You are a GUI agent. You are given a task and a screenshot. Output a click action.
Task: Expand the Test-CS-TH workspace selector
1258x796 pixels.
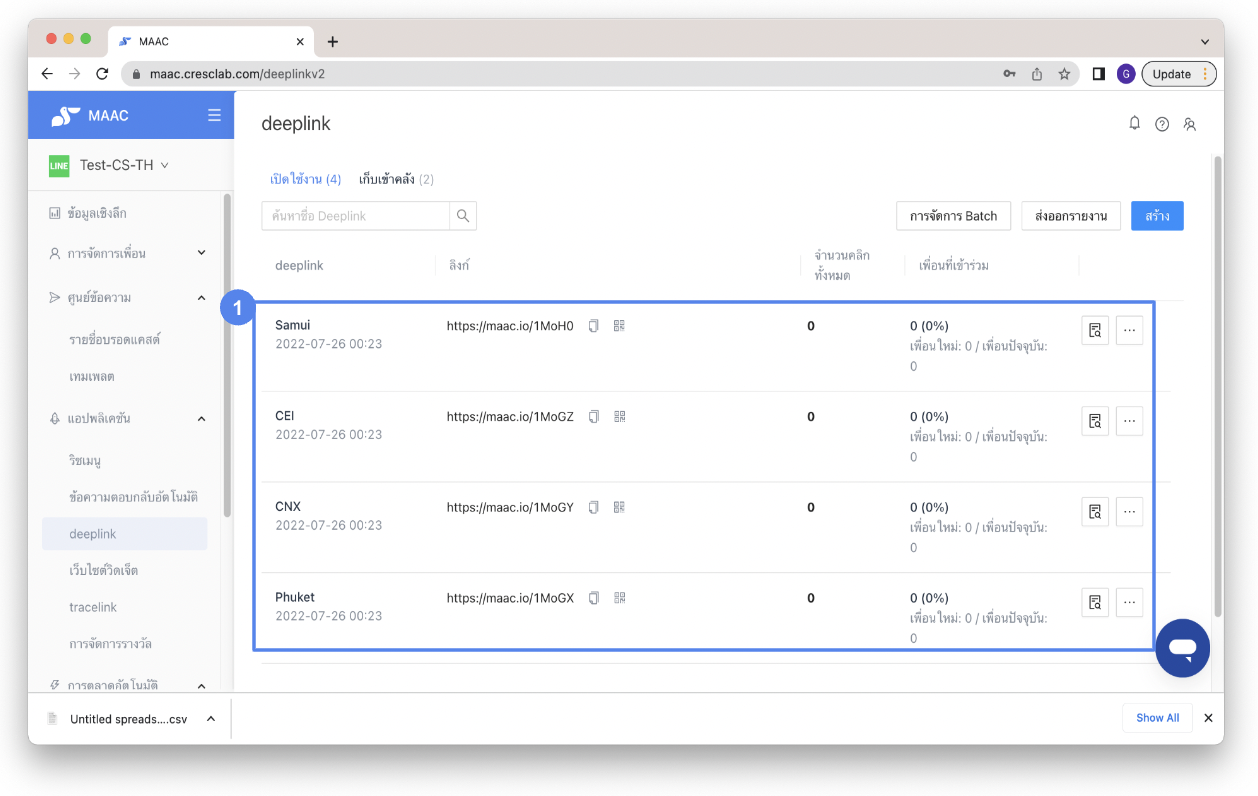click(x=110, y=164)
